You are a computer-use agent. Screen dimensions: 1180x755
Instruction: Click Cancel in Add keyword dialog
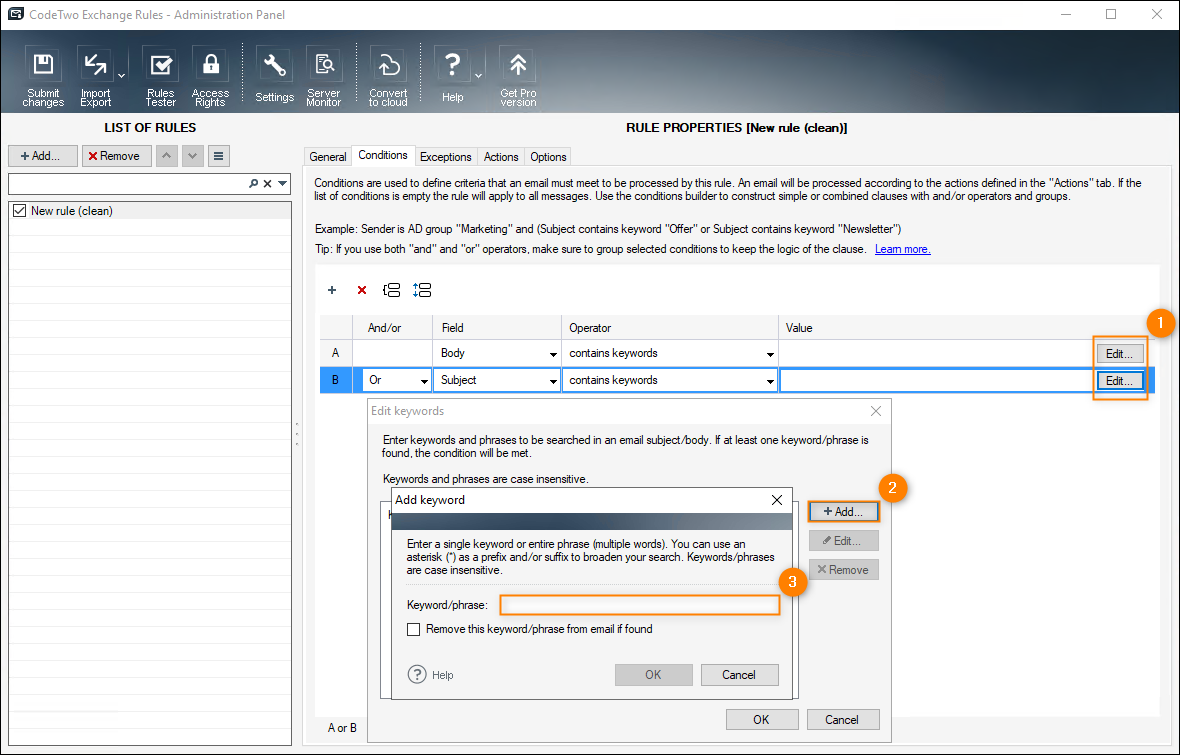pos(739,674)
